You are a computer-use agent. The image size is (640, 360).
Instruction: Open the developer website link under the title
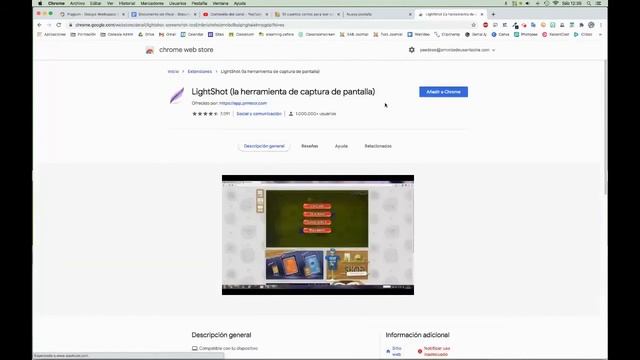pos(243,103)
